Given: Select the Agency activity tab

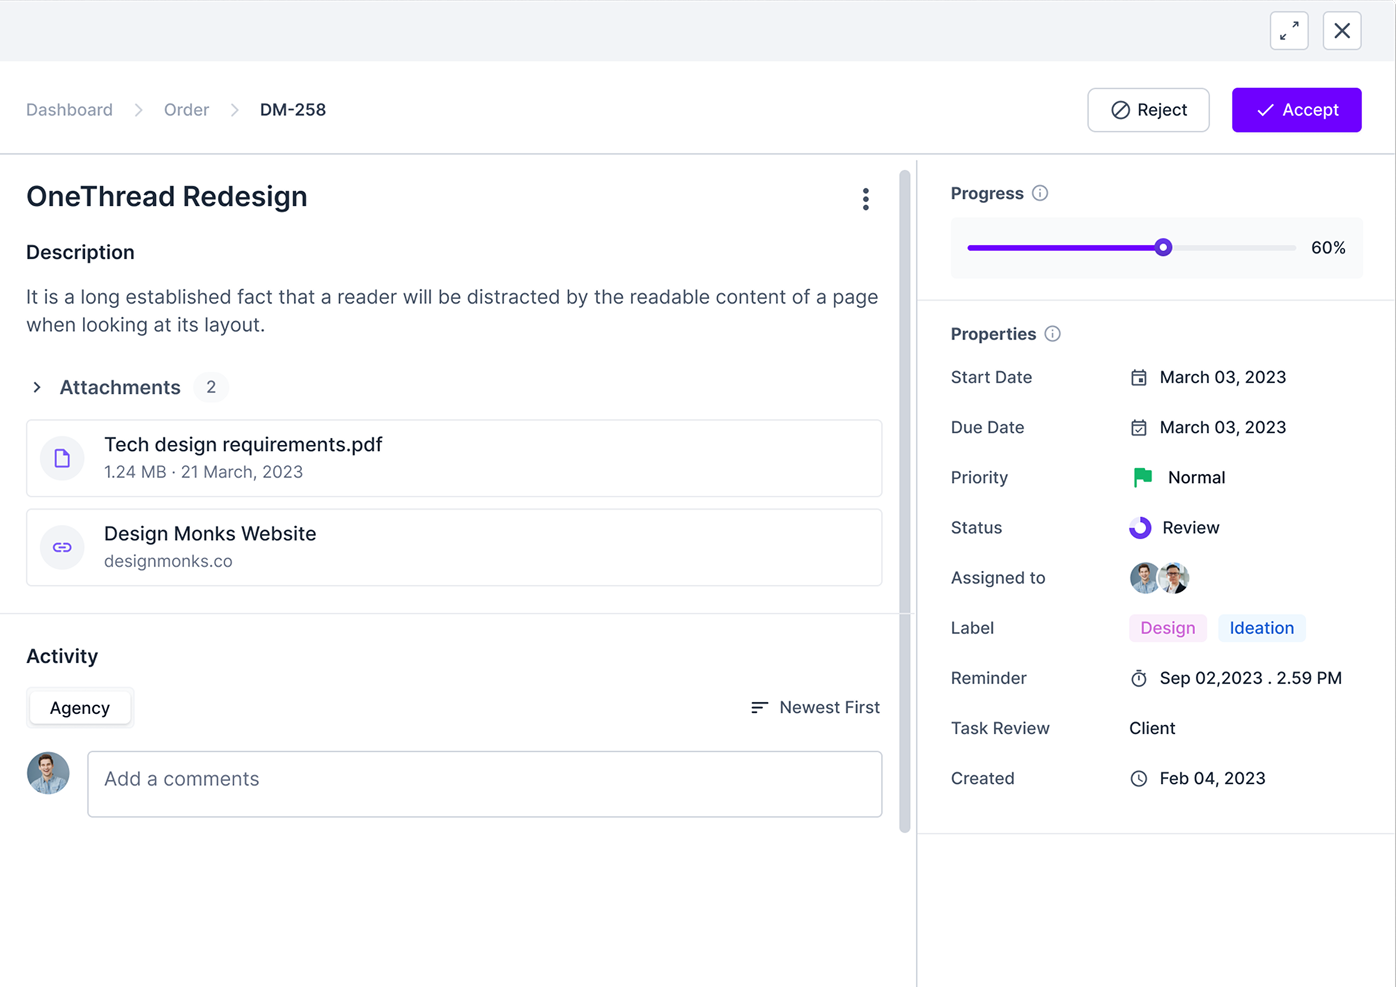Looking at the screenshot, I should pyautogui.click(x=80, y=708).
